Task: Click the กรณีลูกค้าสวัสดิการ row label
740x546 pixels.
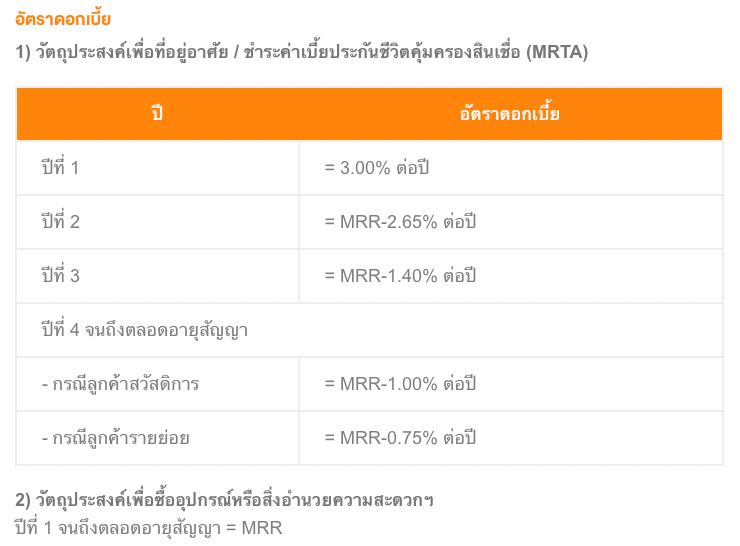Action: pyautogui.click(x=120, y=384)
